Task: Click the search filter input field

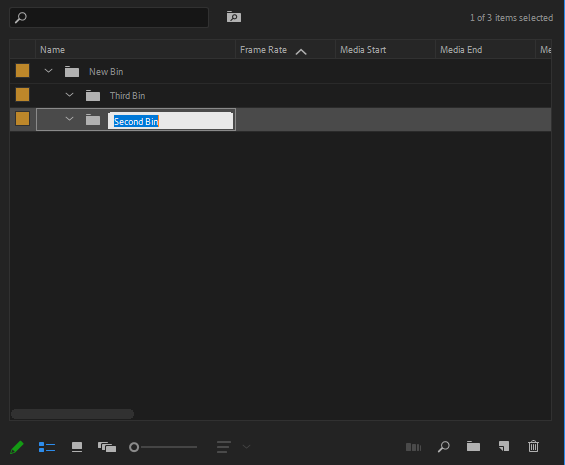Action: pos(109,17)
